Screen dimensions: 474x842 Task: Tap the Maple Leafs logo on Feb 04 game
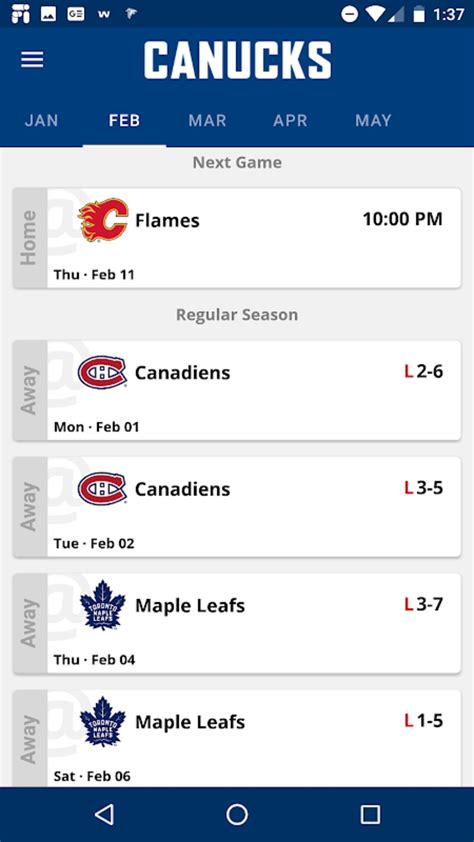(103, 605)
